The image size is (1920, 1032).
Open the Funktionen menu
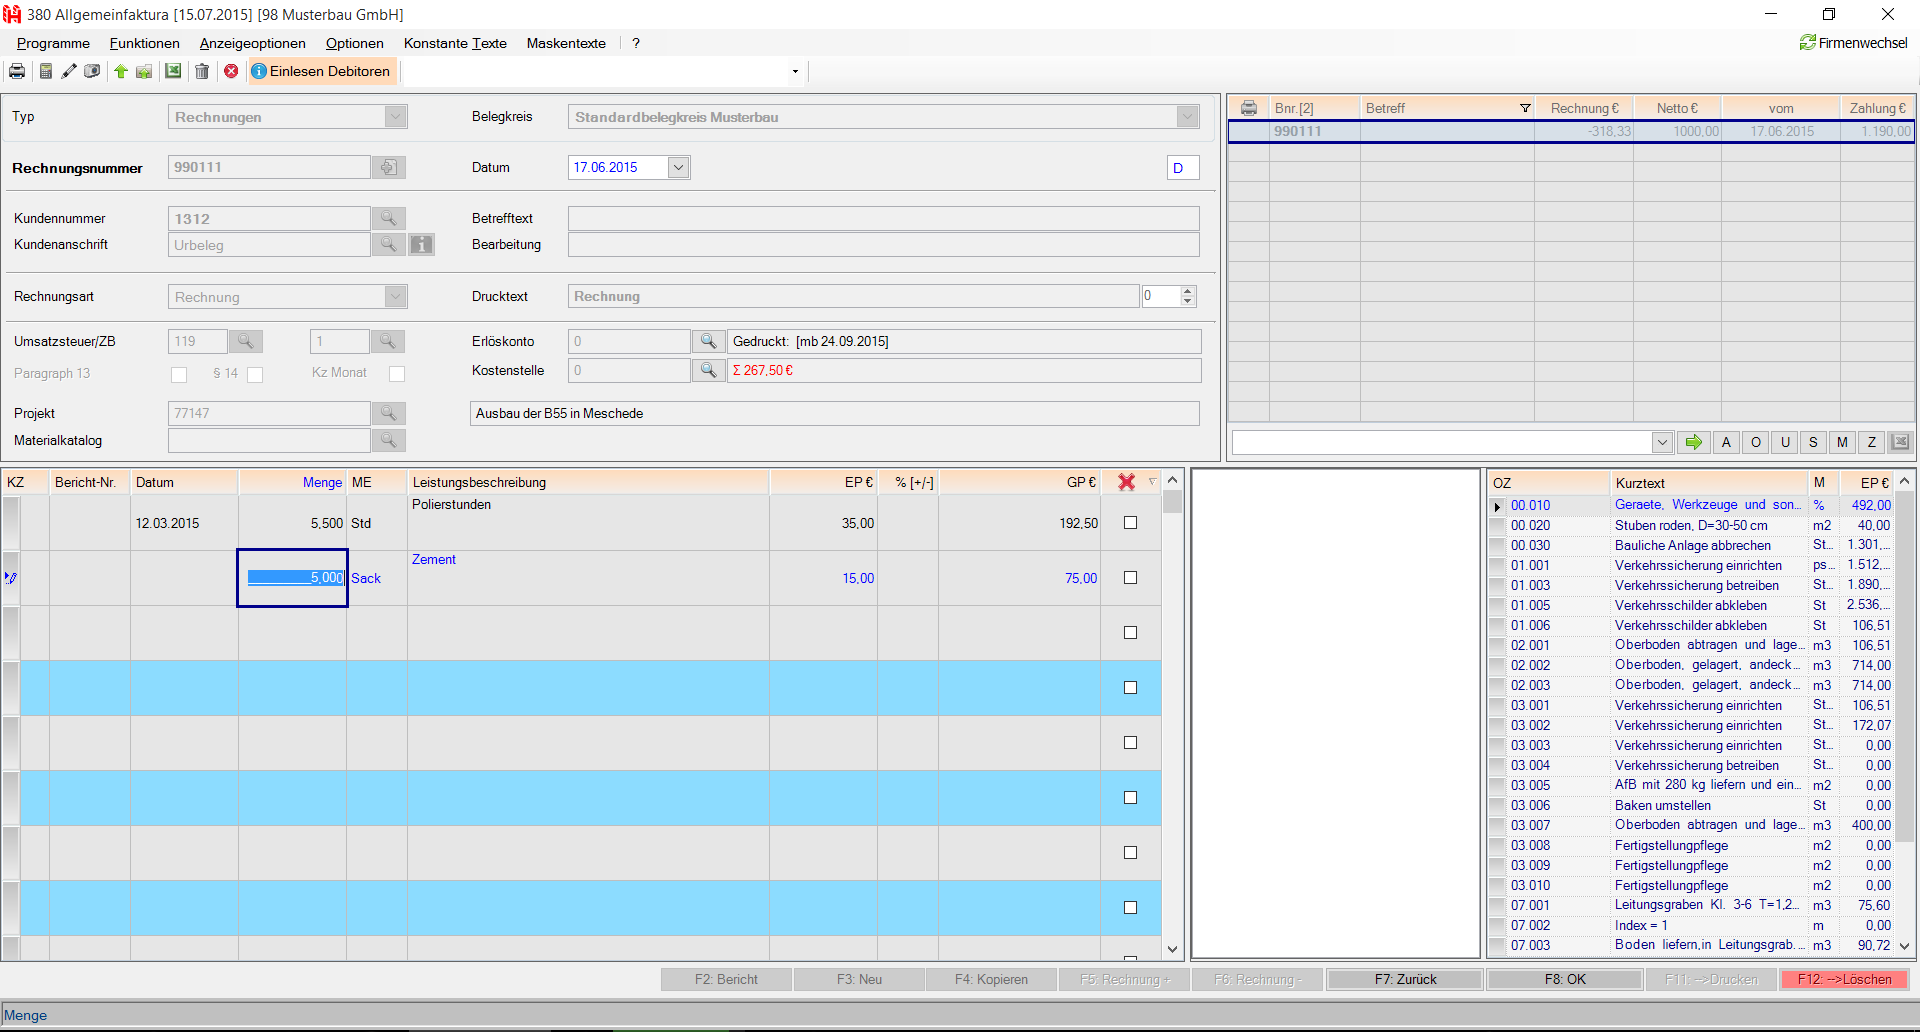click(144, 43)
